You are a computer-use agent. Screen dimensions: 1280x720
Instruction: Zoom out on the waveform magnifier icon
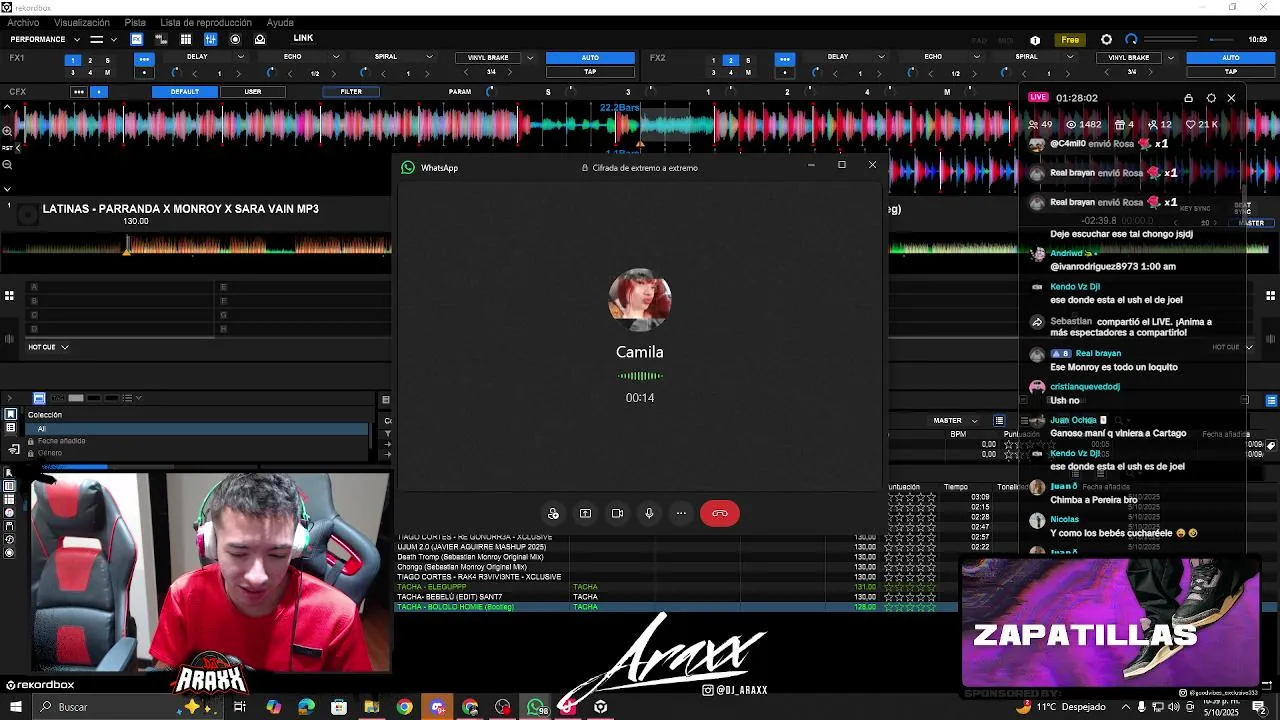[7, 164]
